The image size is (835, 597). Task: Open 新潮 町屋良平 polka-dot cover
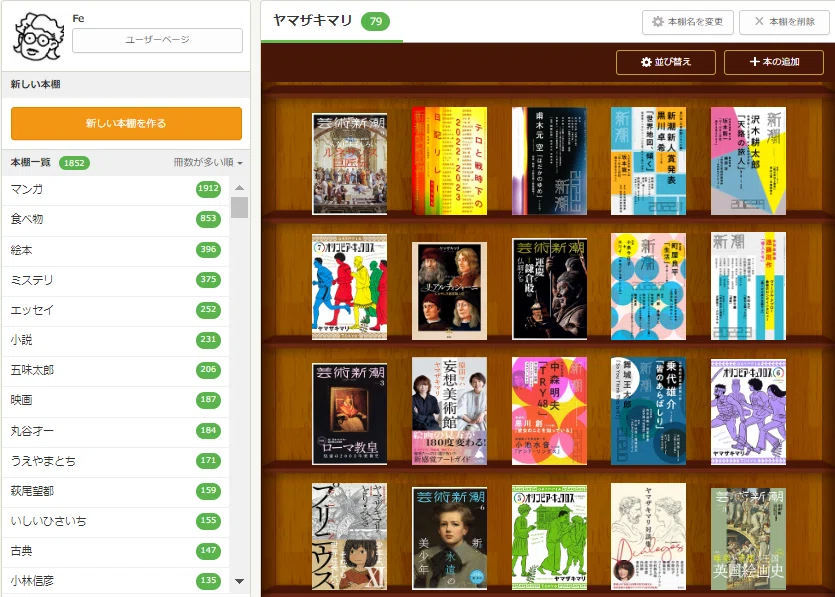pyautogui.click(x=648, y=287)
